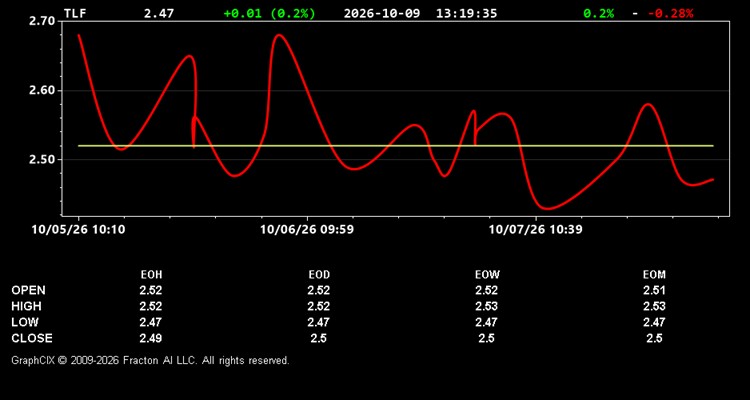Click the EOW column header

[487, 275]
